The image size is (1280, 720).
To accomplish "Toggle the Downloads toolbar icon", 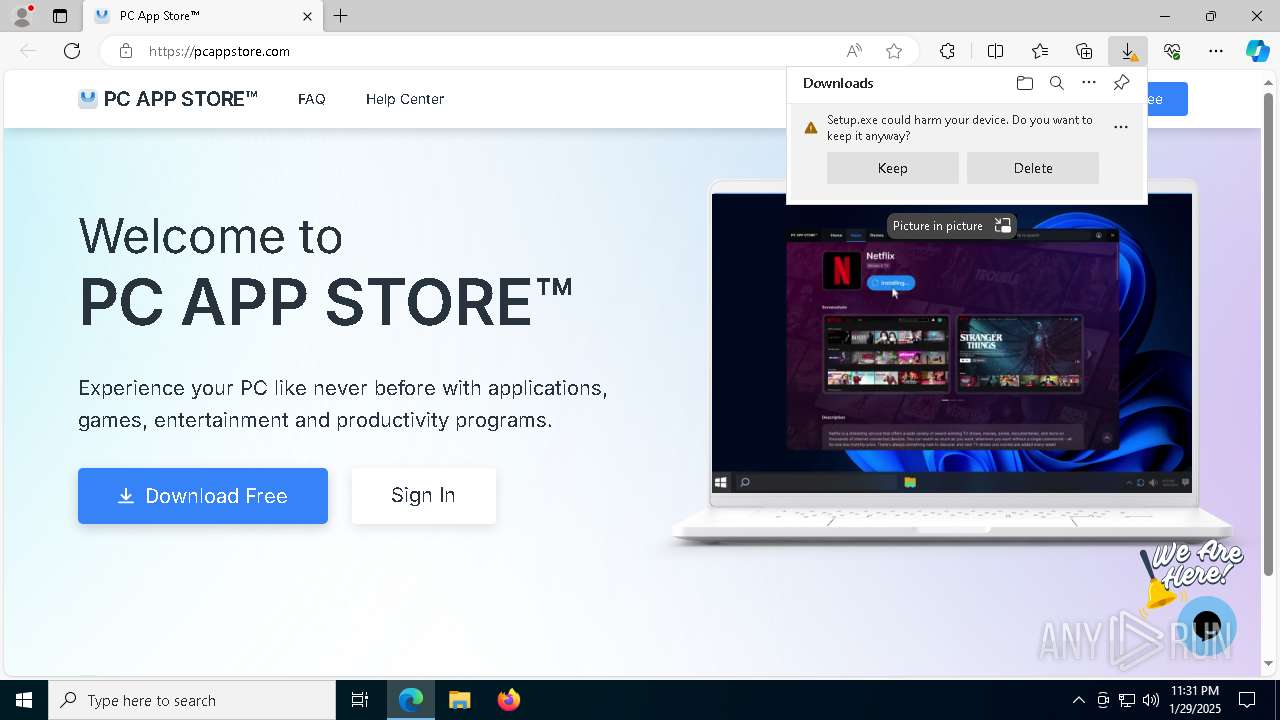I will pos(1128,51).
